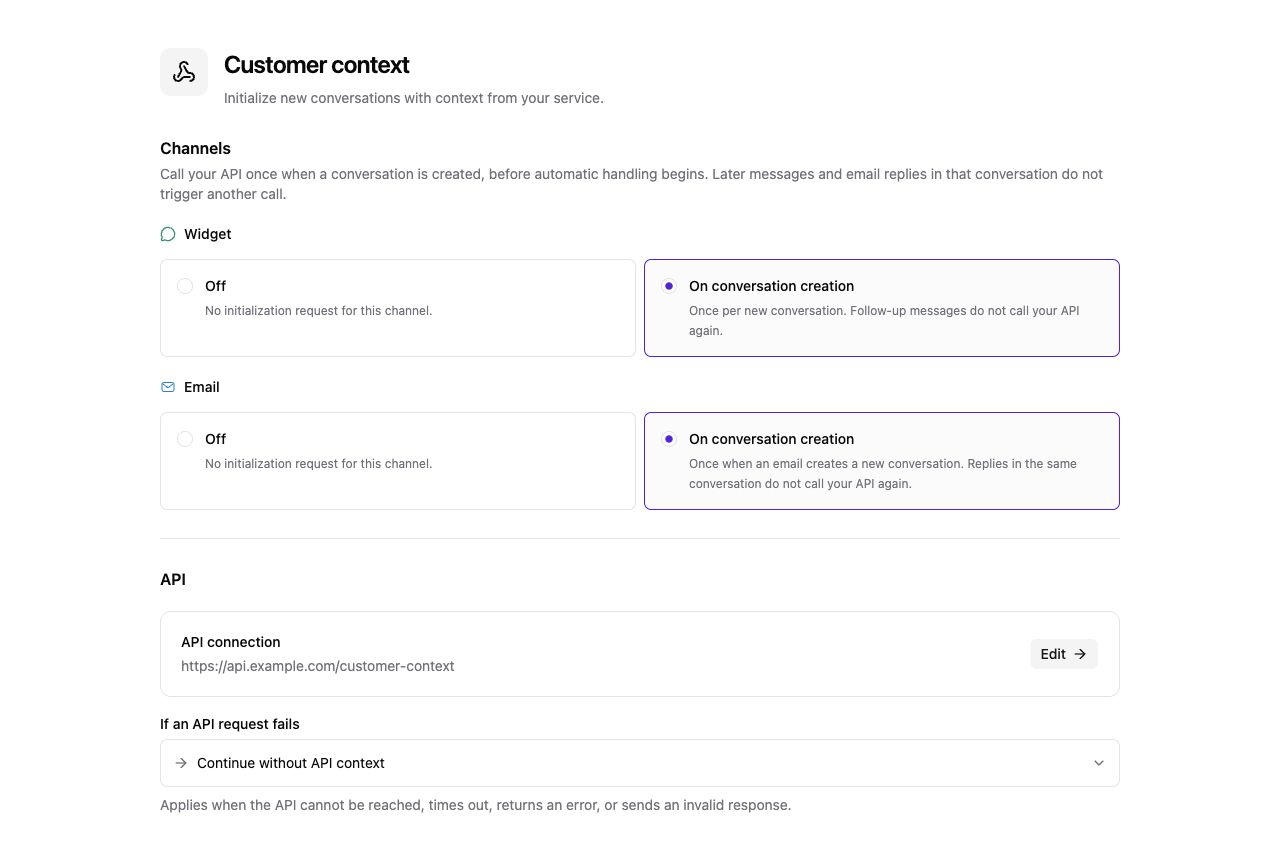Click the Widget chat bubble icon
Screen dimensions: 1280x863
(168, 234)
